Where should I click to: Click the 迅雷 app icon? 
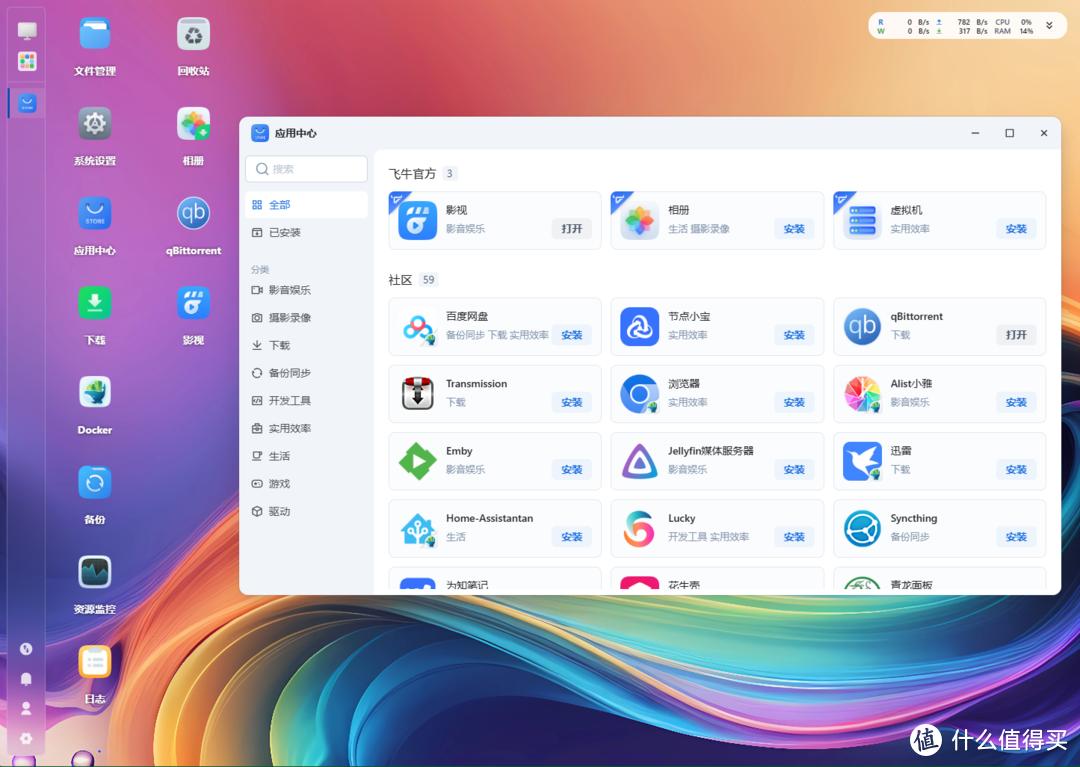[x=862, y=461]
